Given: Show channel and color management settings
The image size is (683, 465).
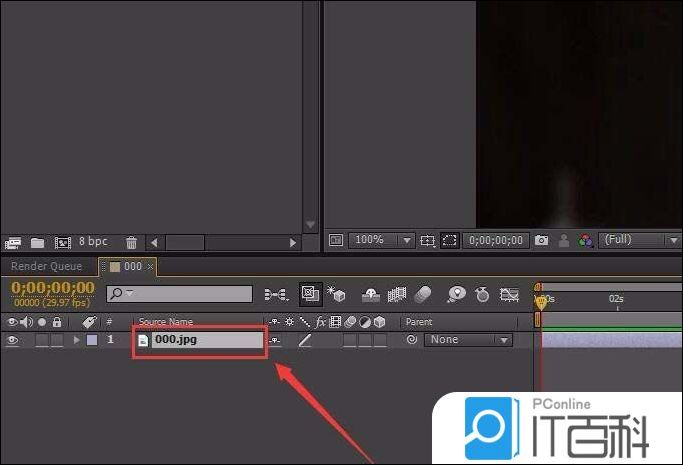Looking at the screenshot, I should pos(585,240).
